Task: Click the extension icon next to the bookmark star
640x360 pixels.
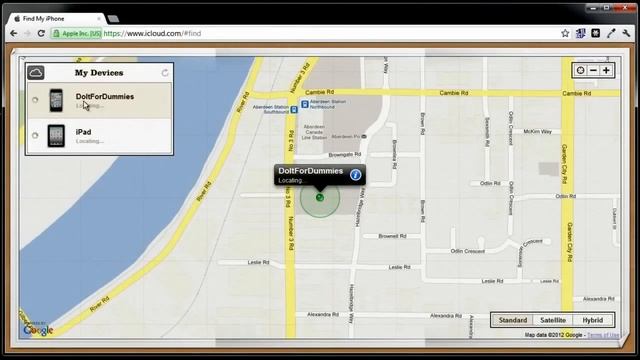Action: [580, 33]
